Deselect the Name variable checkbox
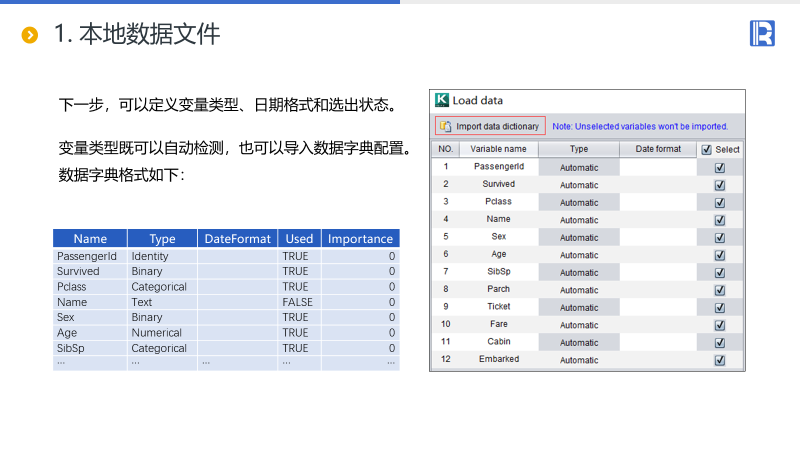This screenshot has width=800, height=450. click(719, 220)
